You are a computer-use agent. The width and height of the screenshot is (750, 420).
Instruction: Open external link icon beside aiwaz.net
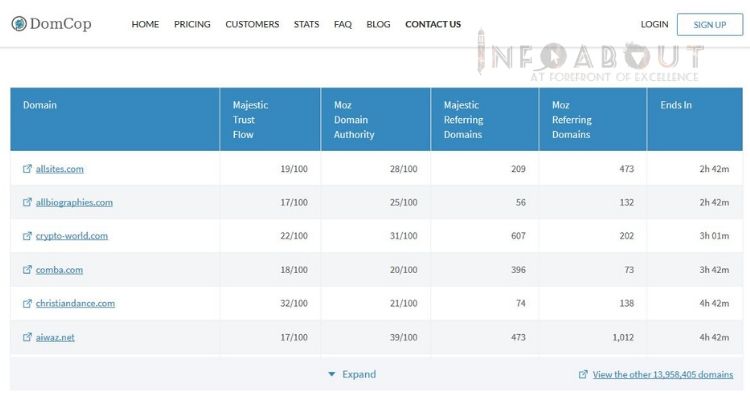point(27,337)
